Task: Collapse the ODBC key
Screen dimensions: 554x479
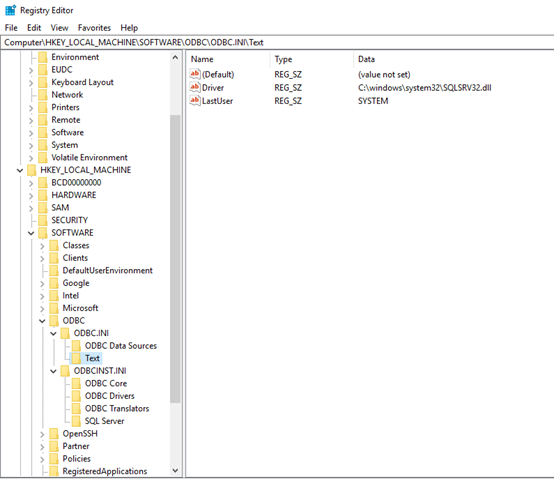Action: (x=42, y=321)
